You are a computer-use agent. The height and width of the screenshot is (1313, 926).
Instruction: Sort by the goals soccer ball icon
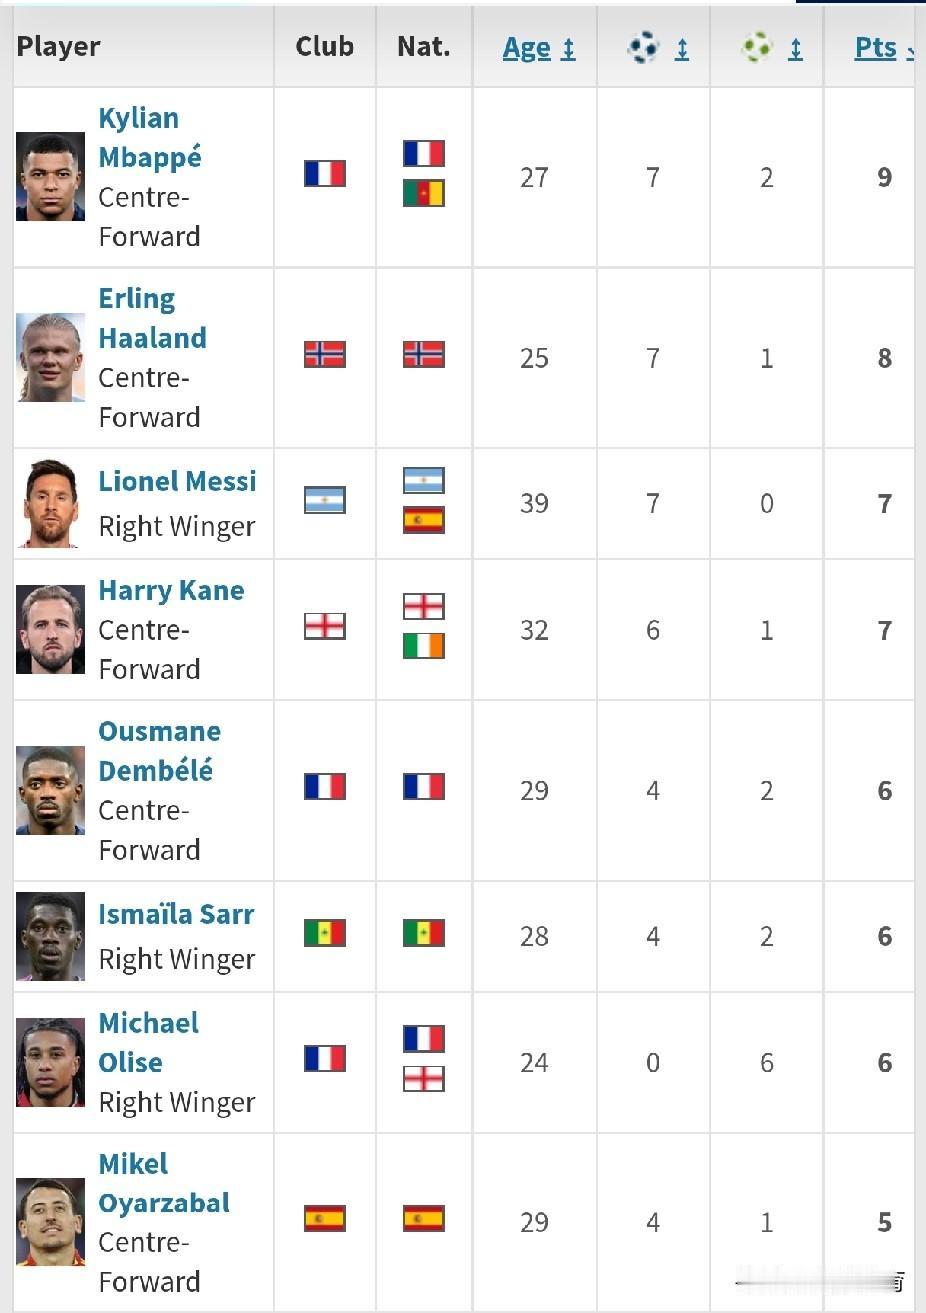click(x=643, y=47)
